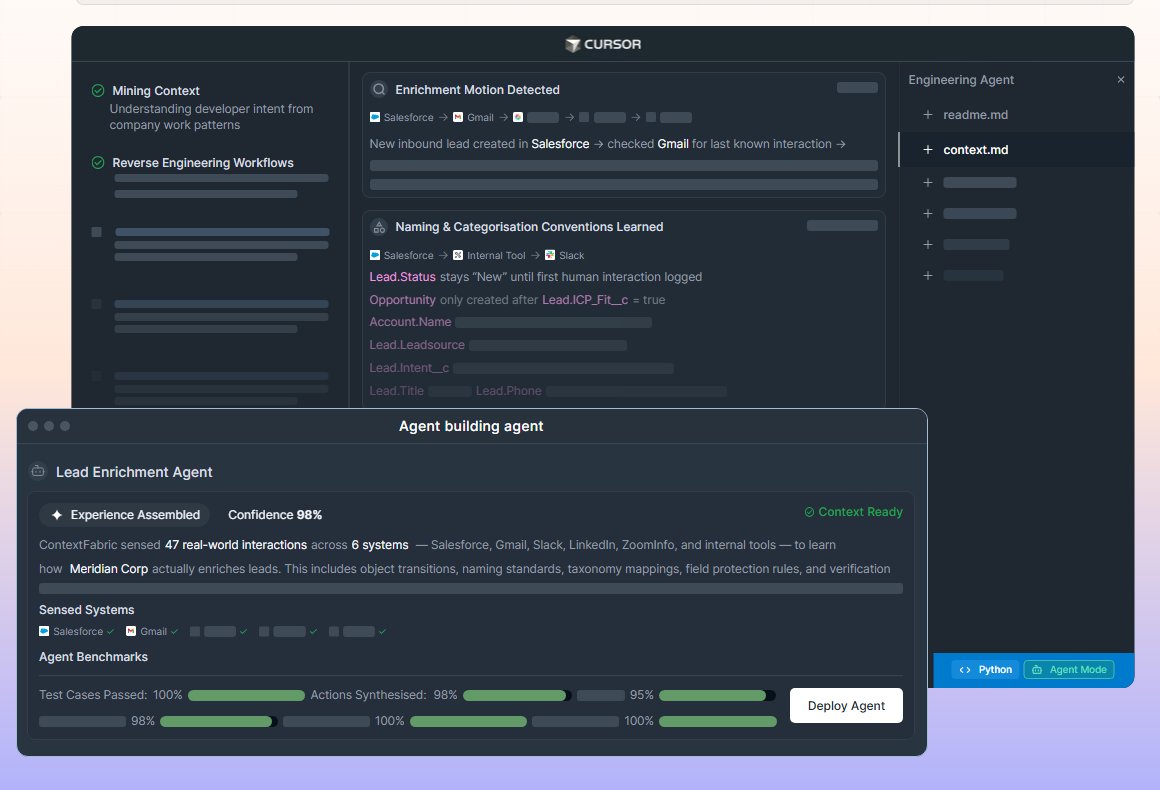Screen dimensions: 1160x790
Task: Click the Mining Context green check icon
Action: [98, 90]
